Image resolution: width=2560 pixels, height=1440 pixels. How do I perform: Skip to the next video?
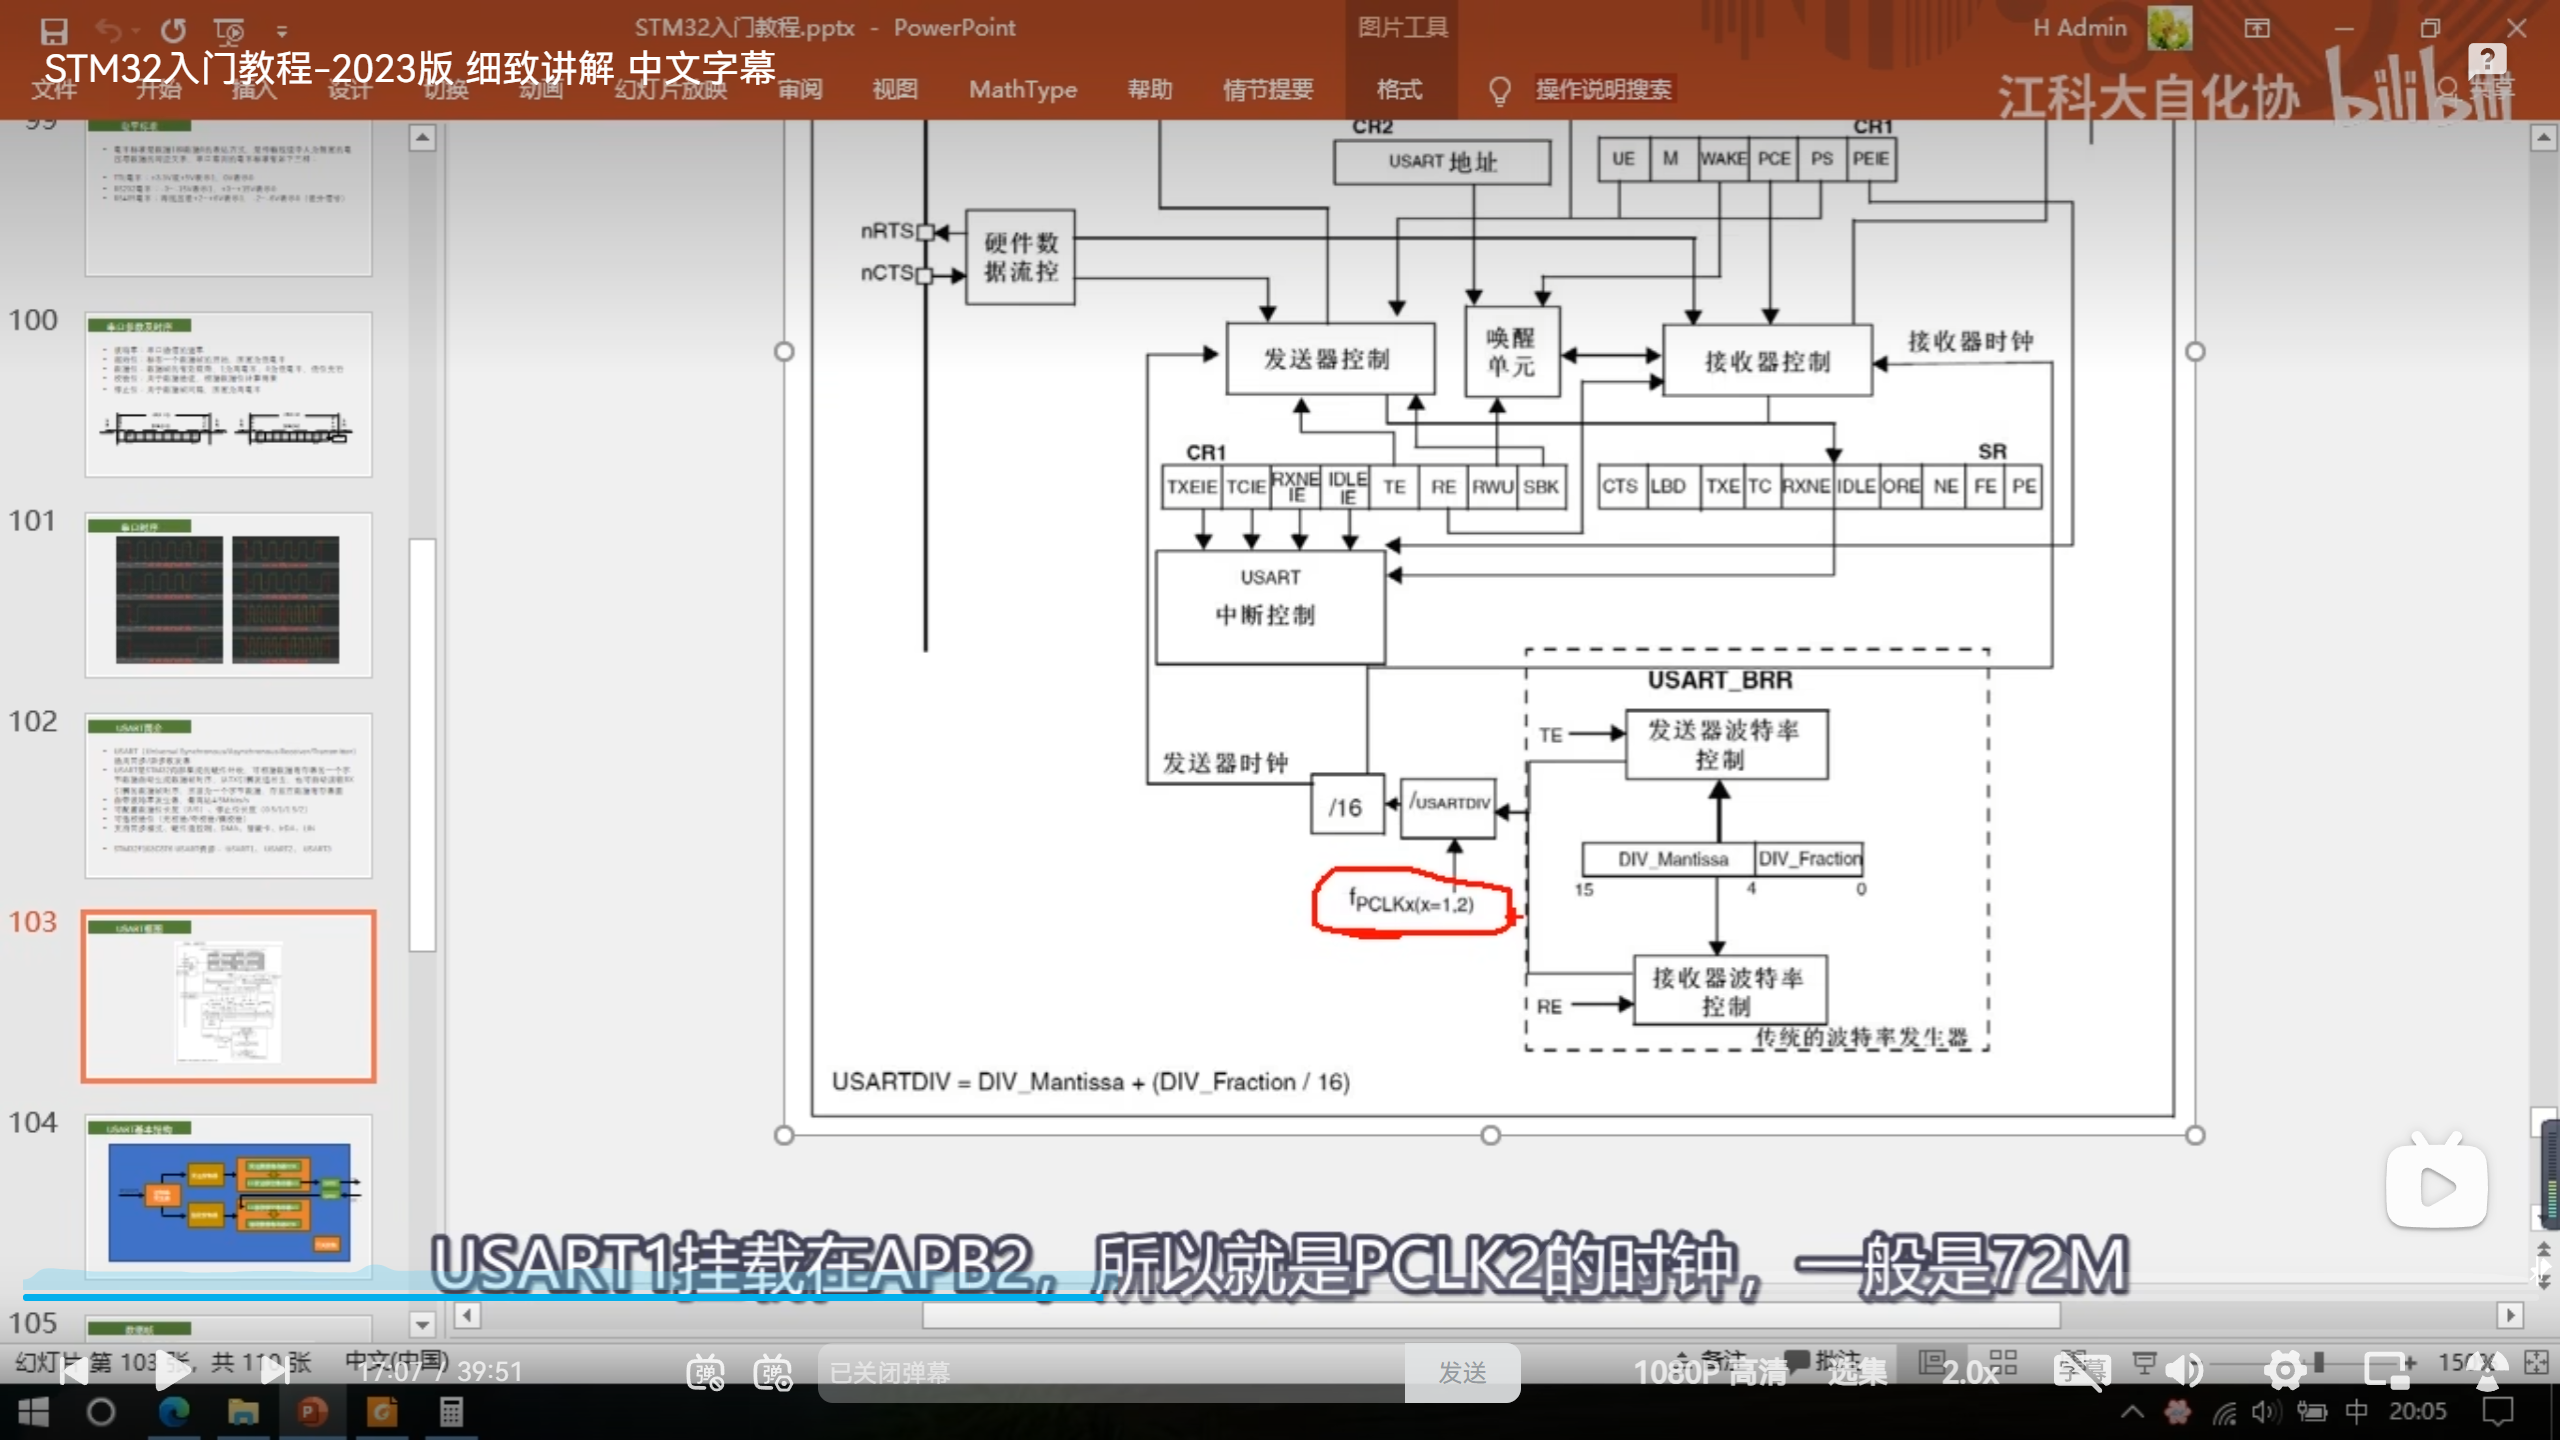tap(274, 1372)
